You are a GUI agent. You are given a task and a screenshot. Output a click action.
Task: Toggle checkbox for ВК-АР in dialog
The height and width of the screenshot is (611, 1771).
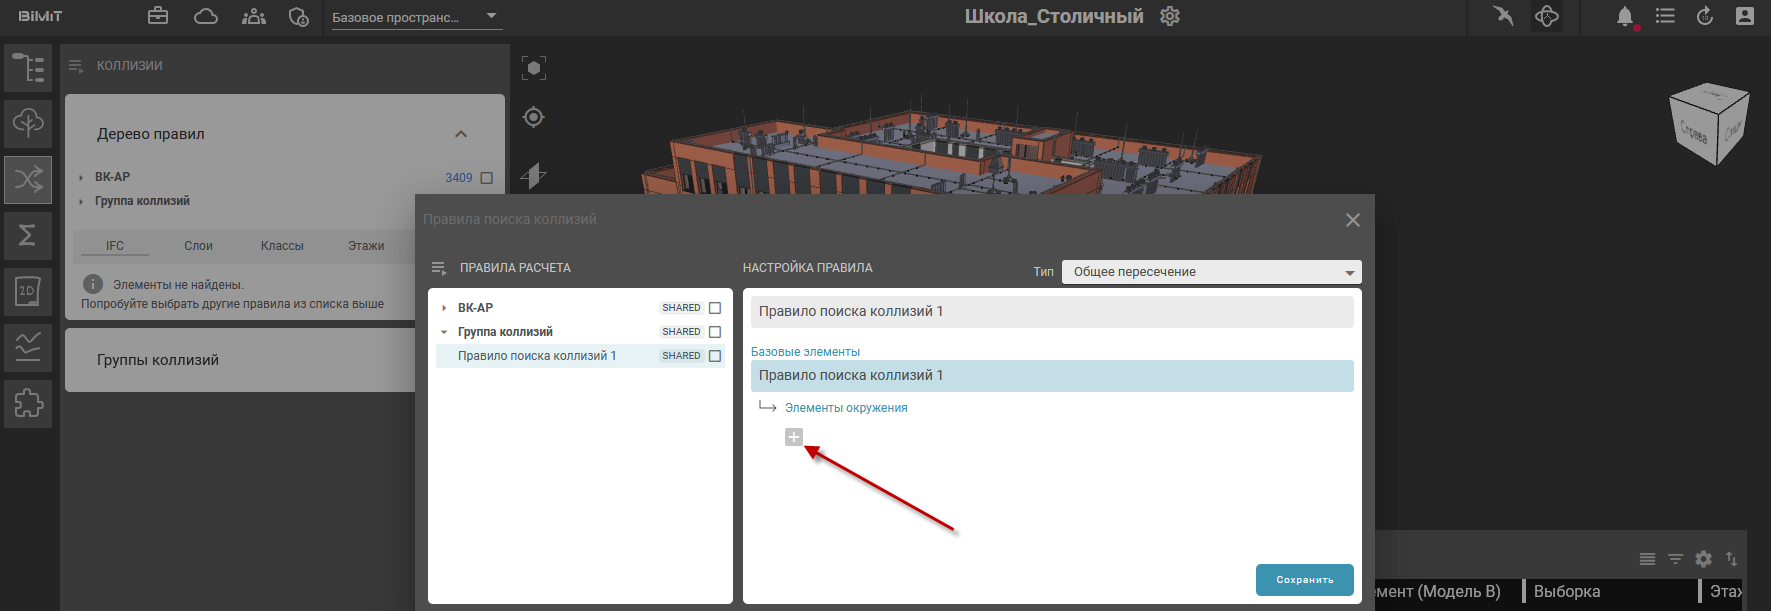pyautogui.click(x=715, y=308)
